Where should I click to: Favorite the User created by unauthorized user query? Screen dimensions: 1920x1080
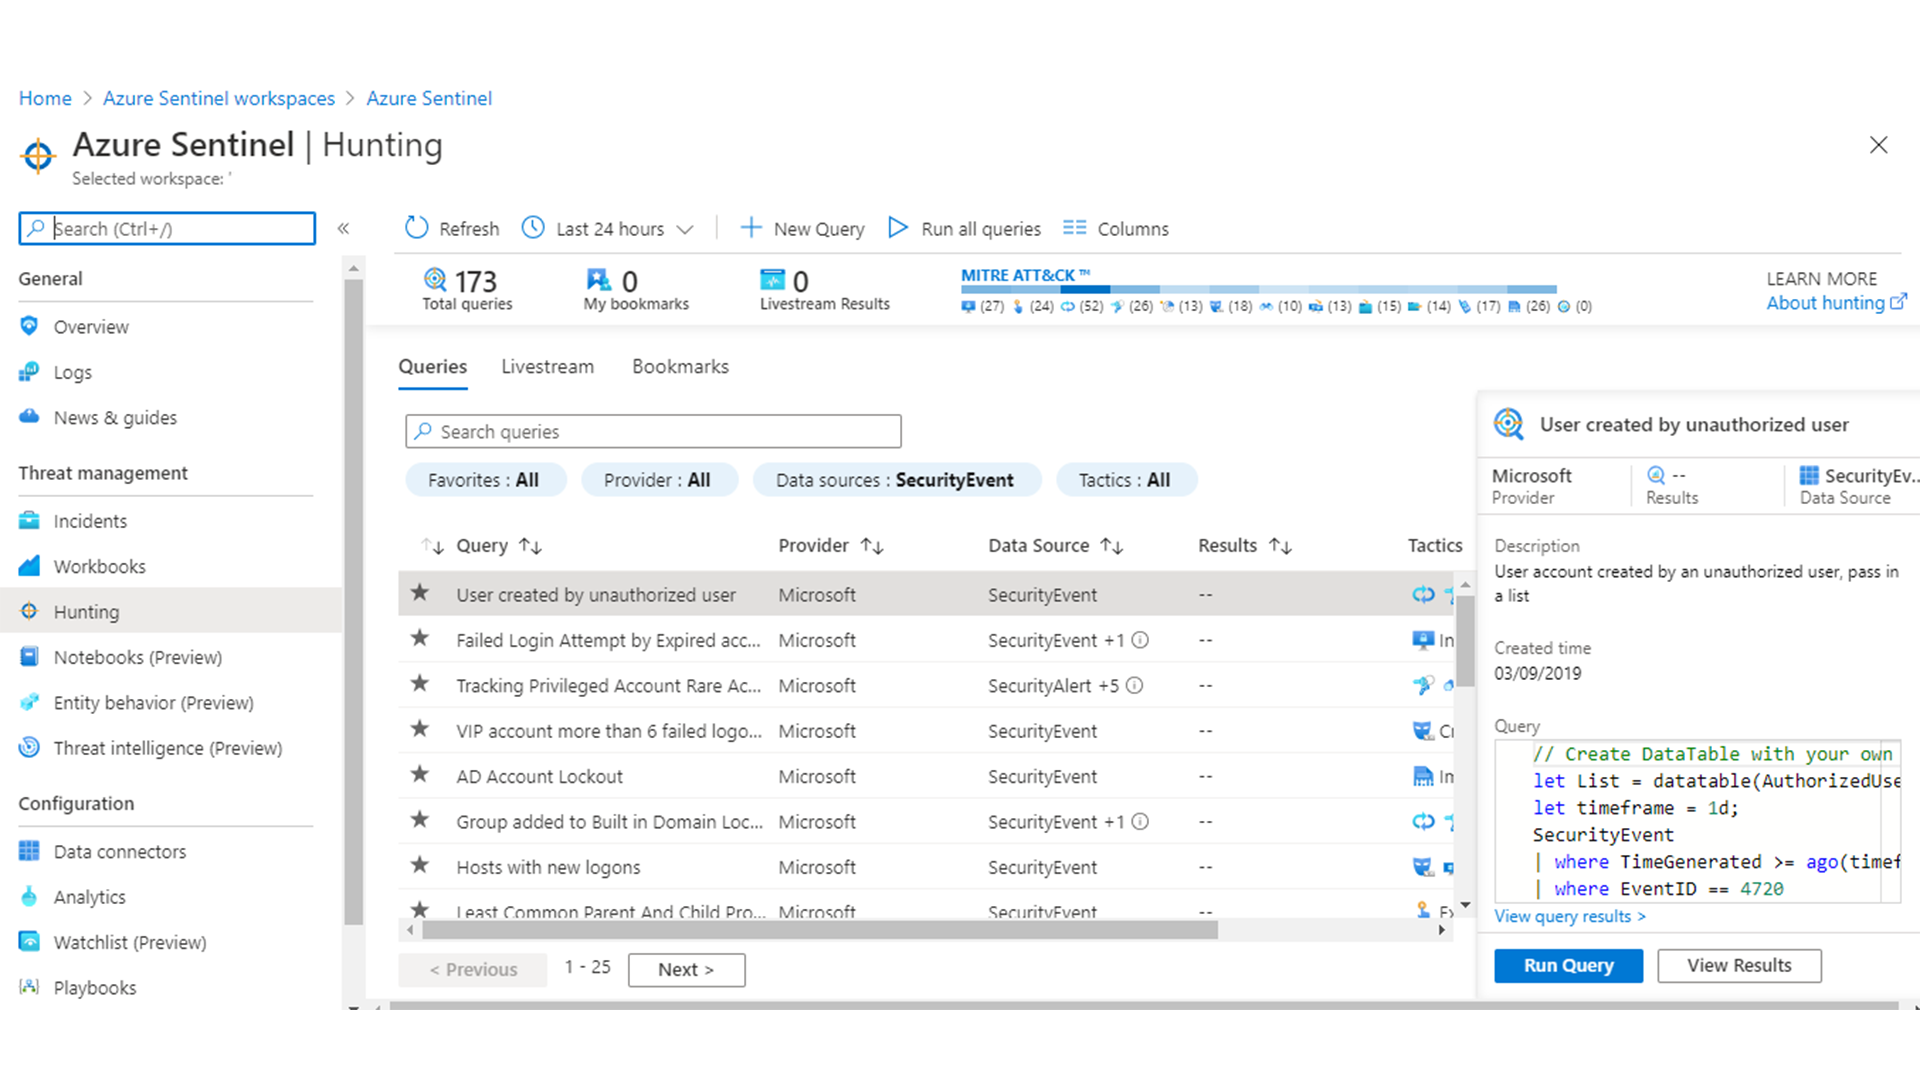[x=420, y=593]
